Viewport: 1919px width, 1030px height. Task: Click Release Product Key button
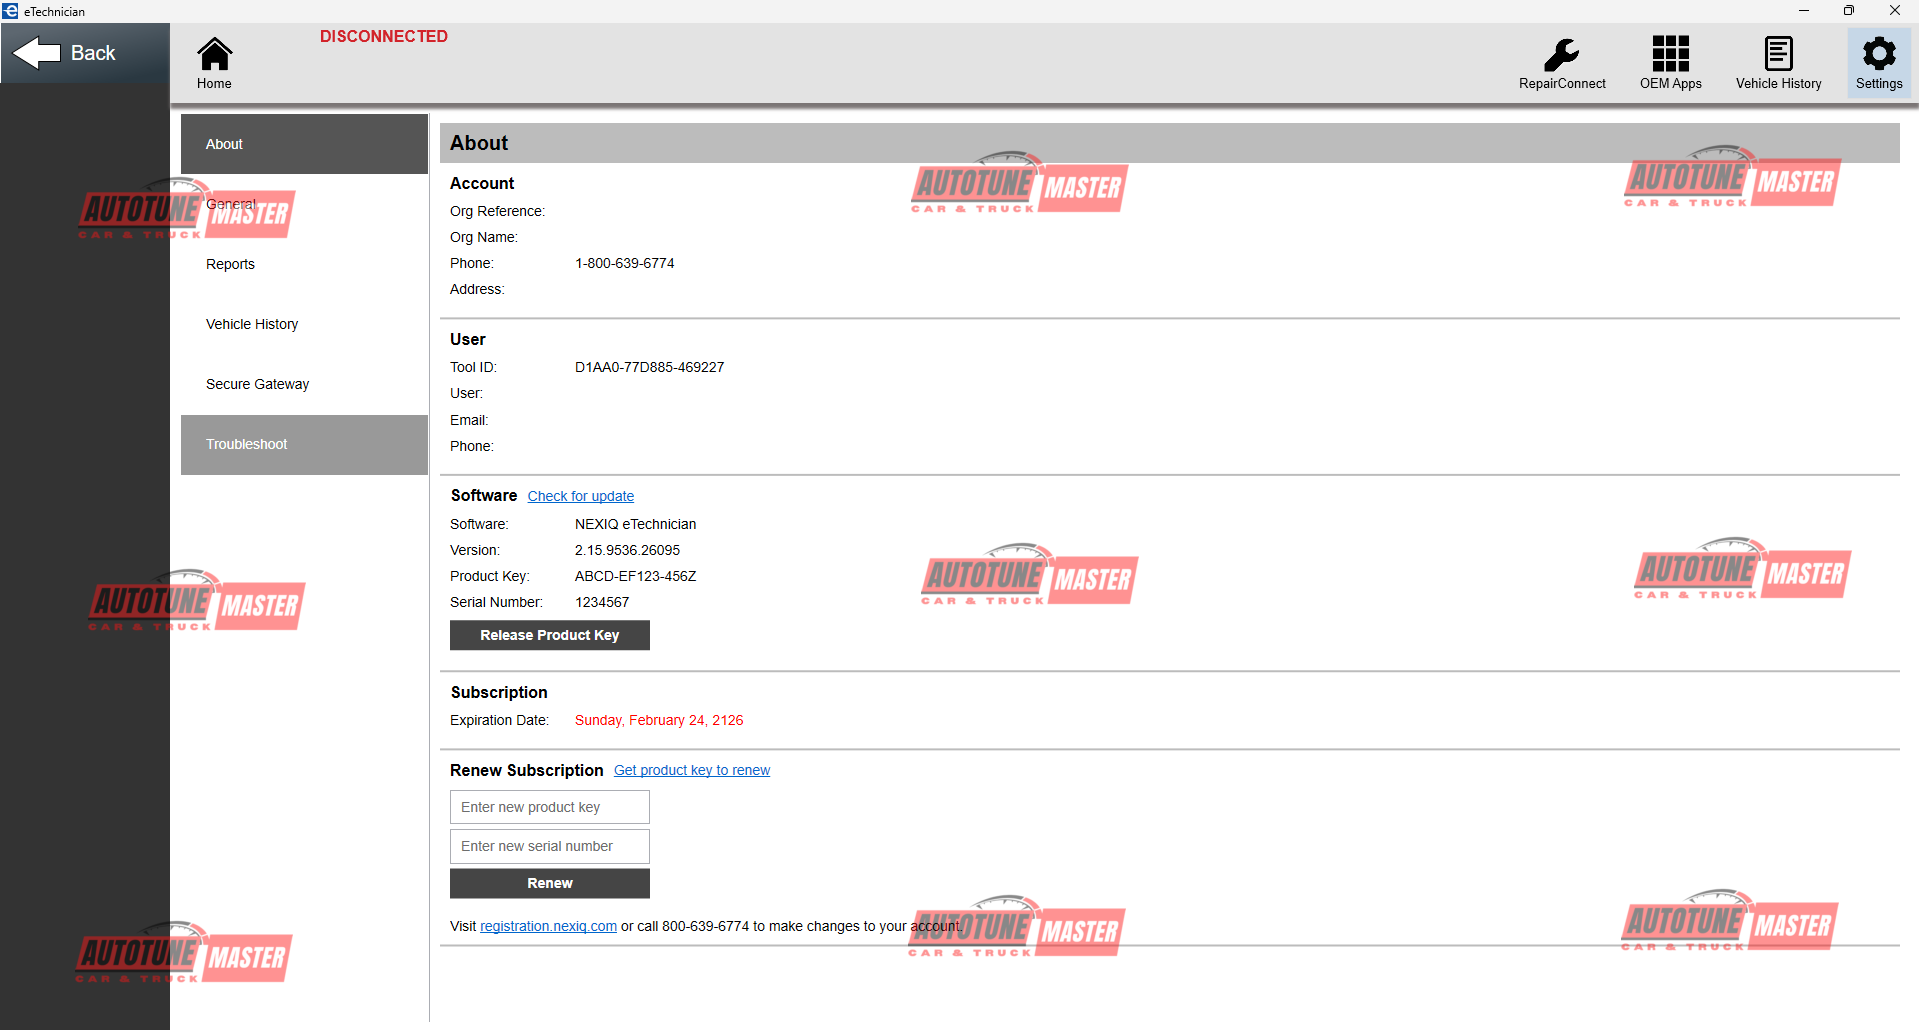click(549, 635)
